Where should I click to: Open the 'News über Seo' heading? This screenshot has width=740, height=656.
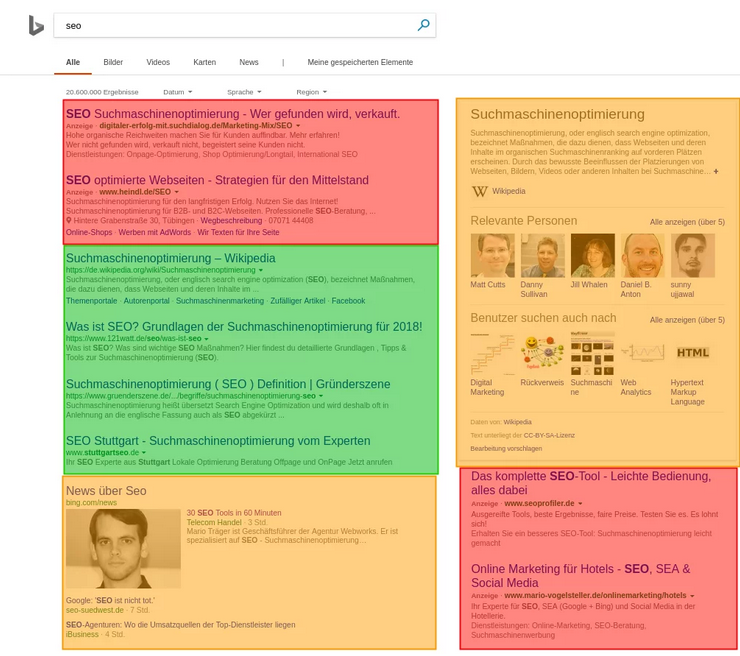(106, 491)
